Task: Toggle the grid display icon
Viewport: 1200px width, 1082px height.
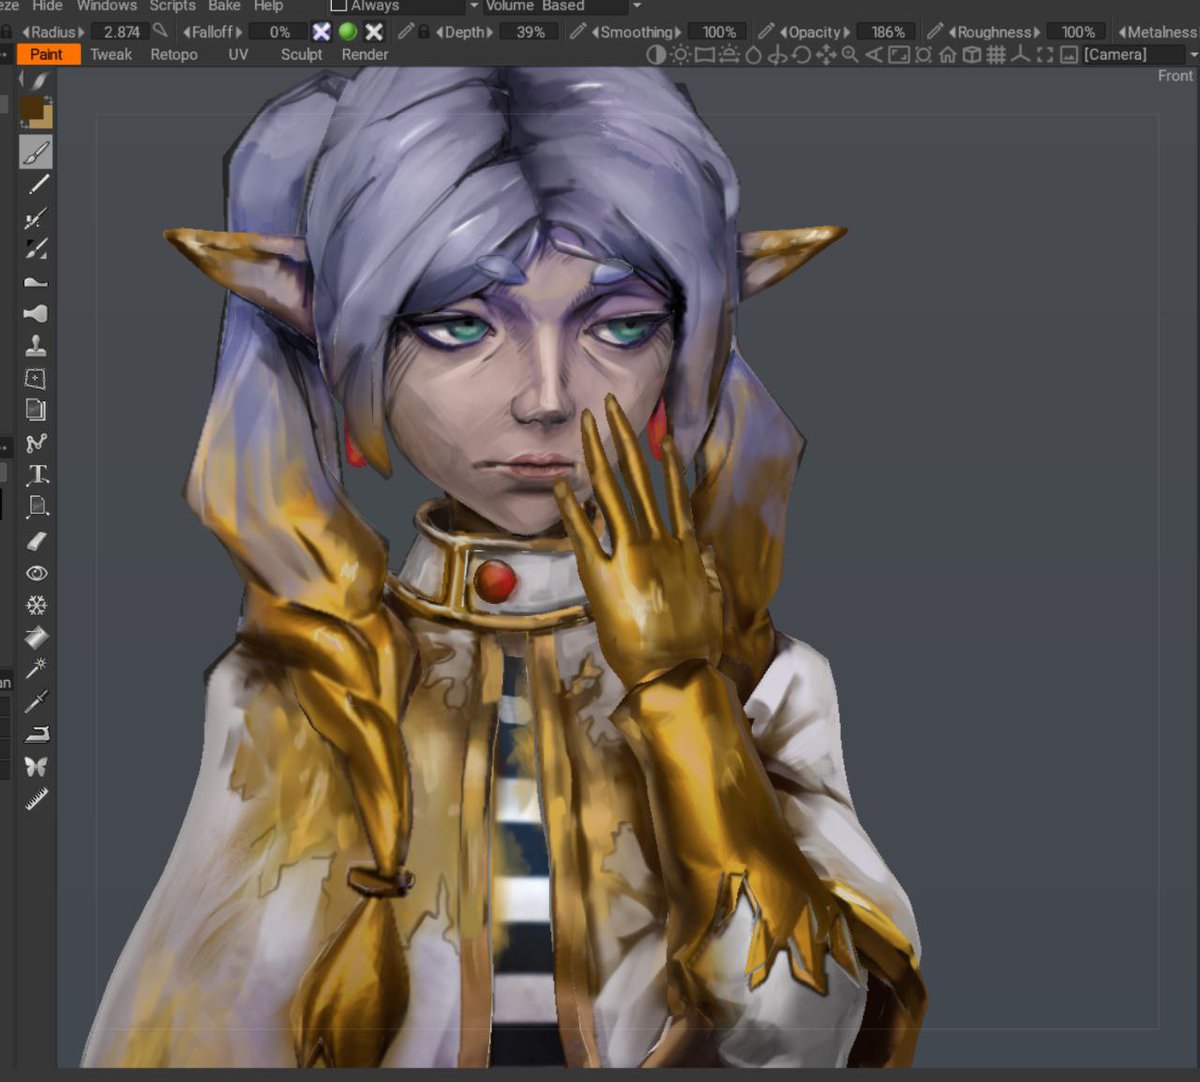Action: (x=996, y=55)
